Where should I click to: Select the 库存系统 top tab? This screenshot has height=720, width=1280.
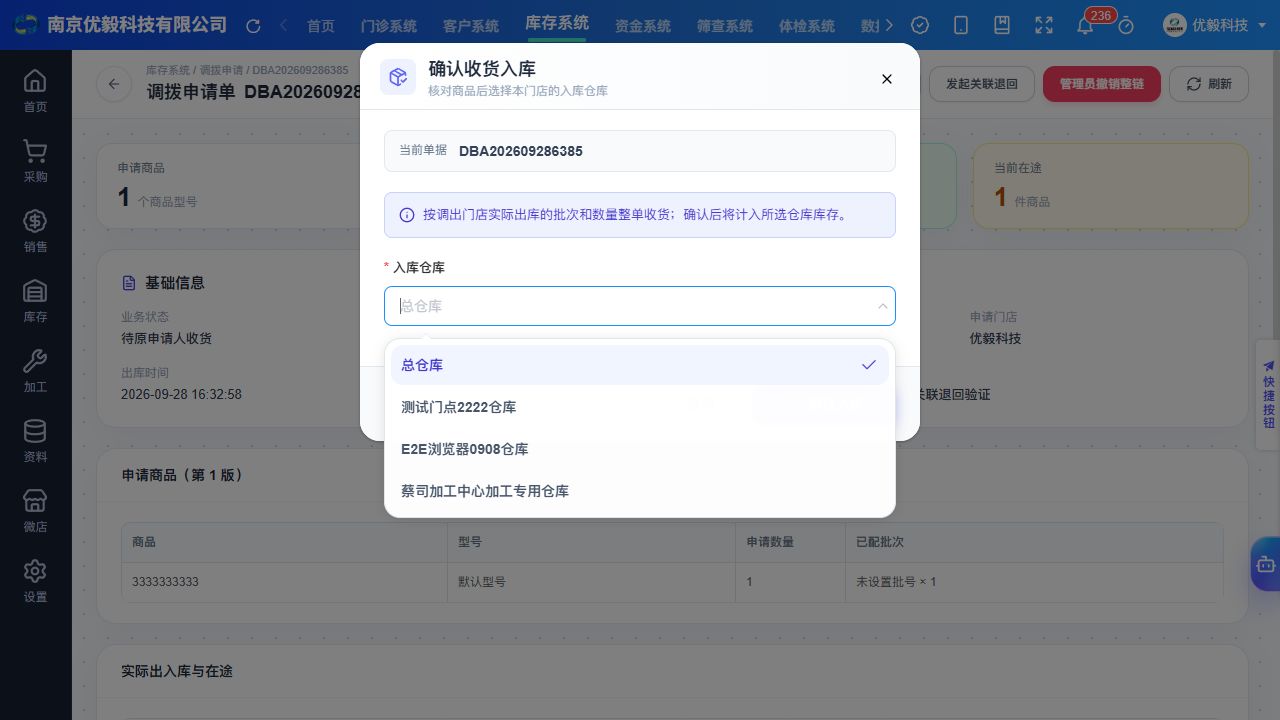point(557,24)
